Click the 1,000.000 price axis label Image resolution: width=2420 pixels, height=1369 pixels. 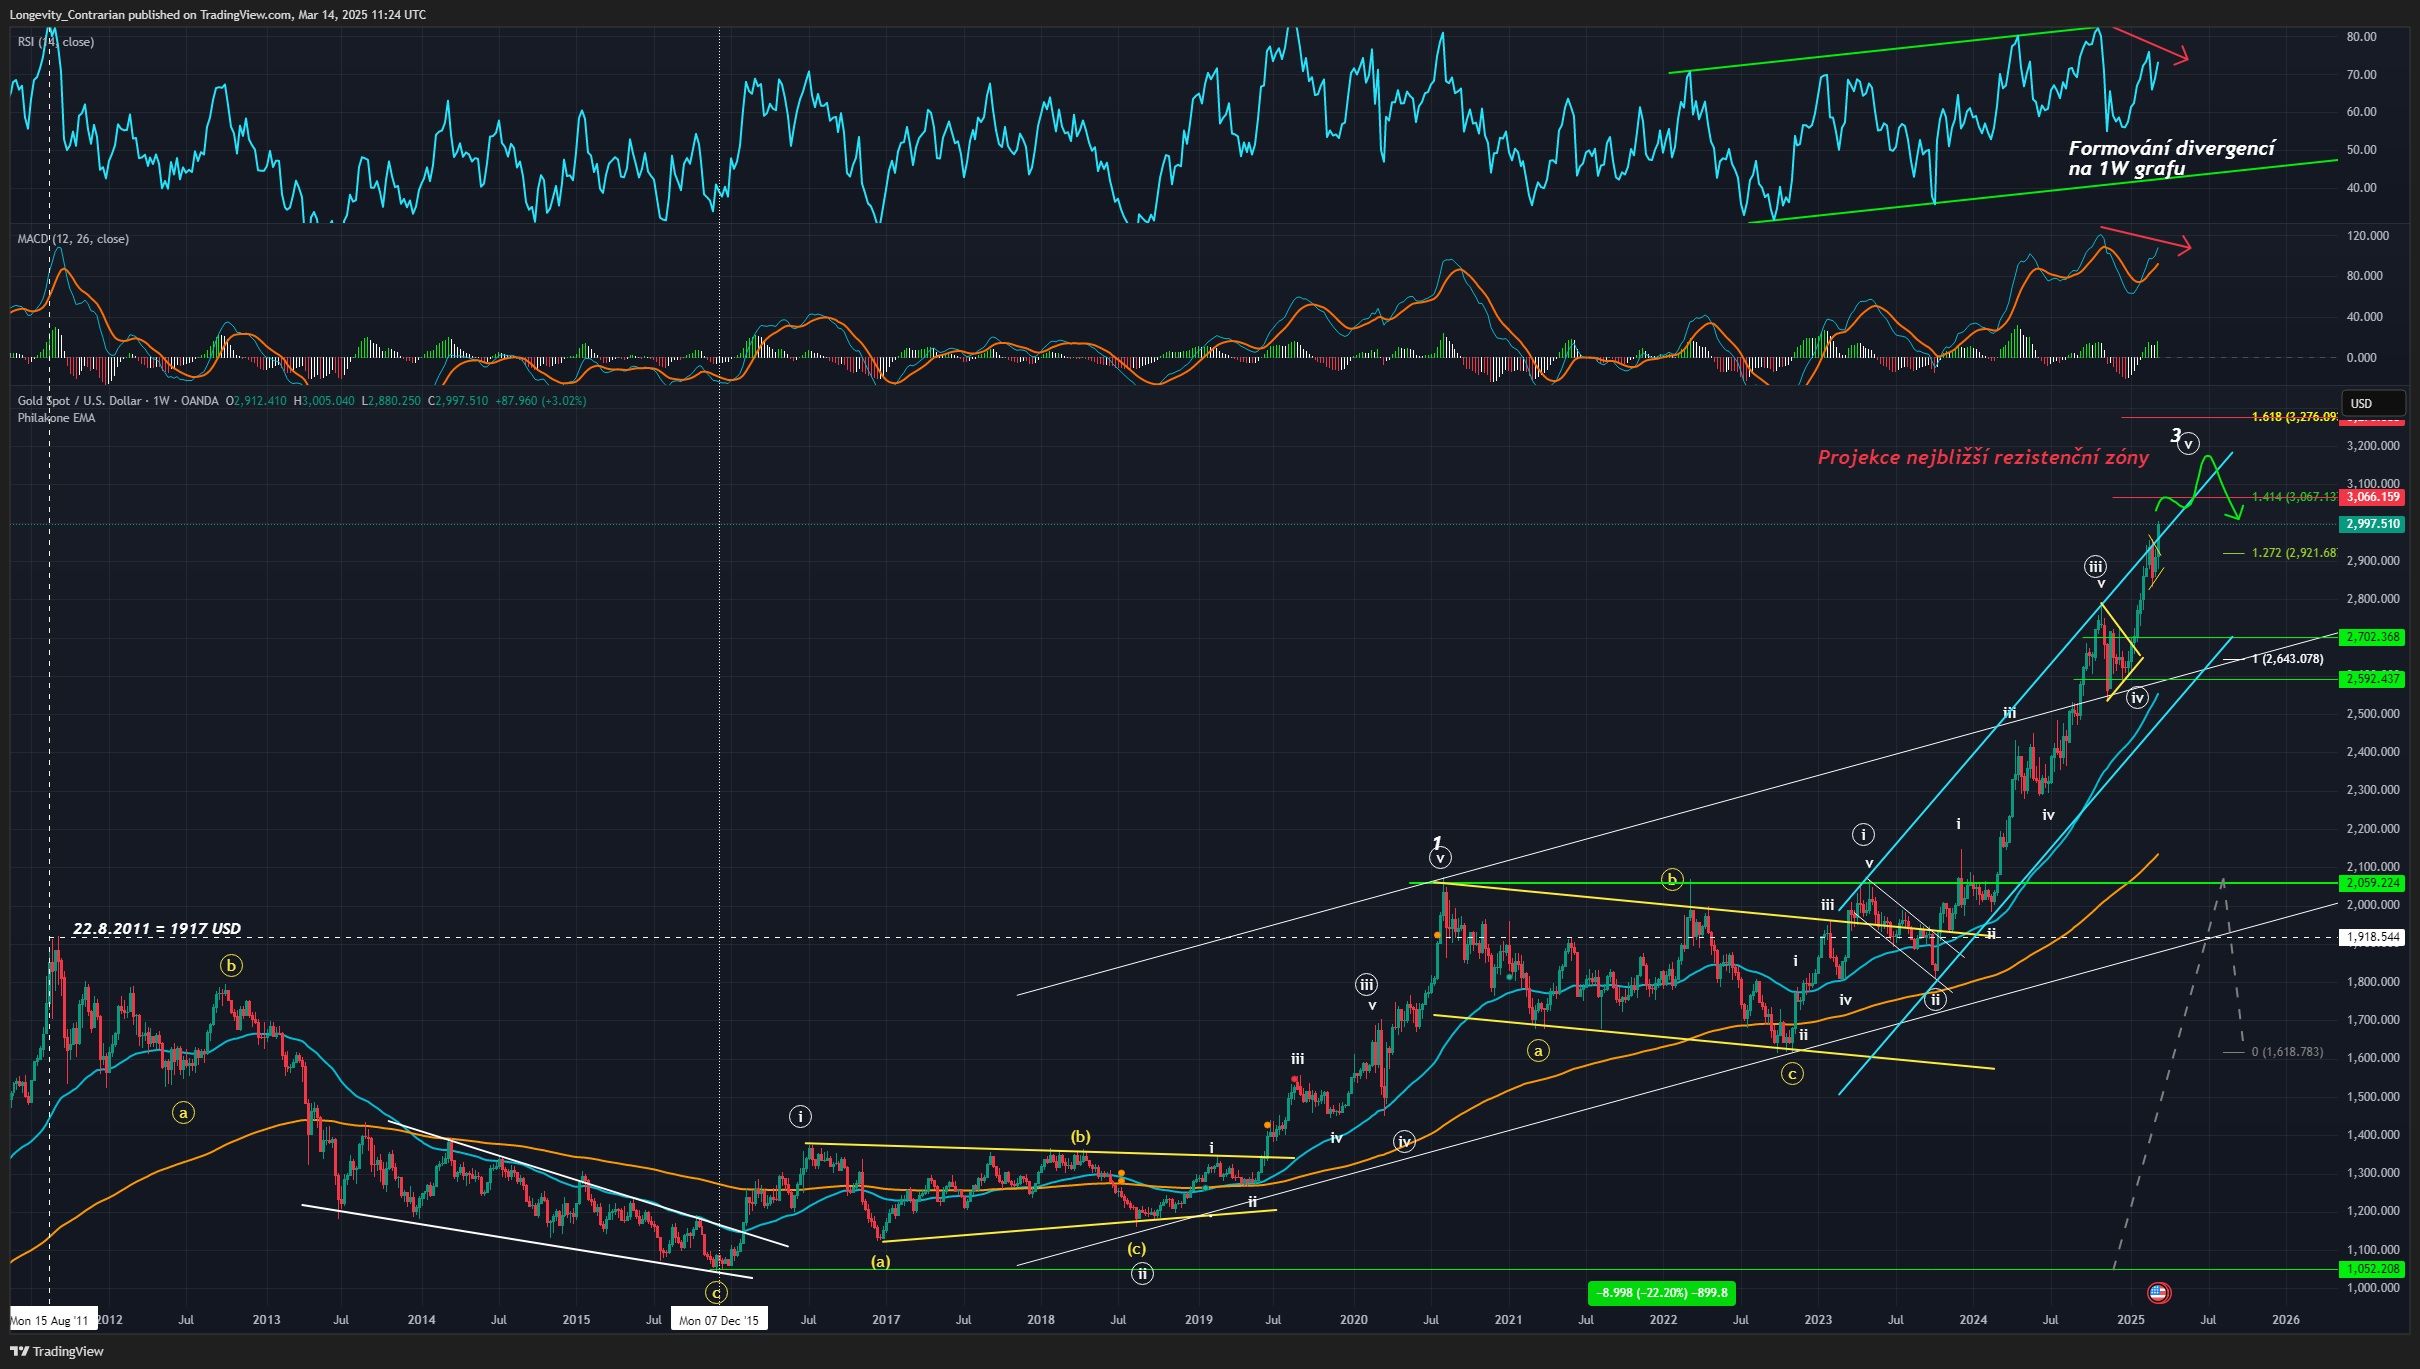point(2372,1288)
